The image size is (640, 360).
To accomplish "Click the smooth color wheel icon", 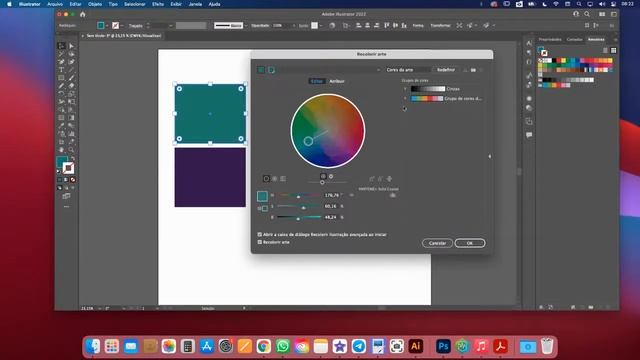I will coord(267,179).
